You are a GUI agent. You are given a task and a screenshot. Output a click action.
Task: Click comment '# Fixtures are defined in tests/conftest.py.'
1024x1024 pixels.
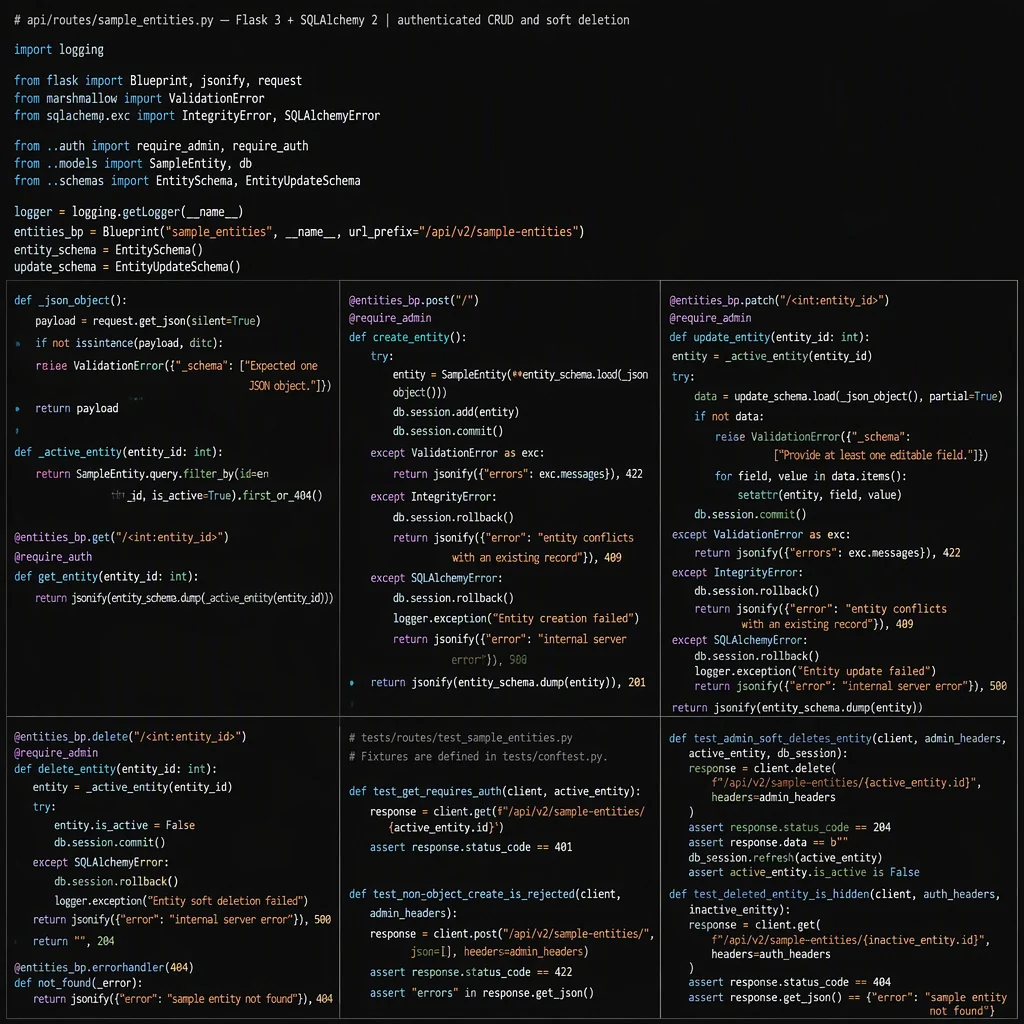click(477, 756)
